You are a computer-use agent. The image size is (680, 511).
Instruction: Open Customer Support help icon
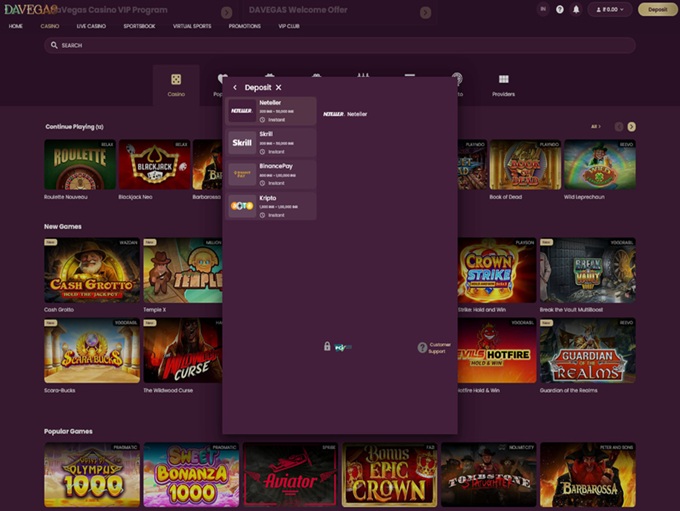coord(422,348)
